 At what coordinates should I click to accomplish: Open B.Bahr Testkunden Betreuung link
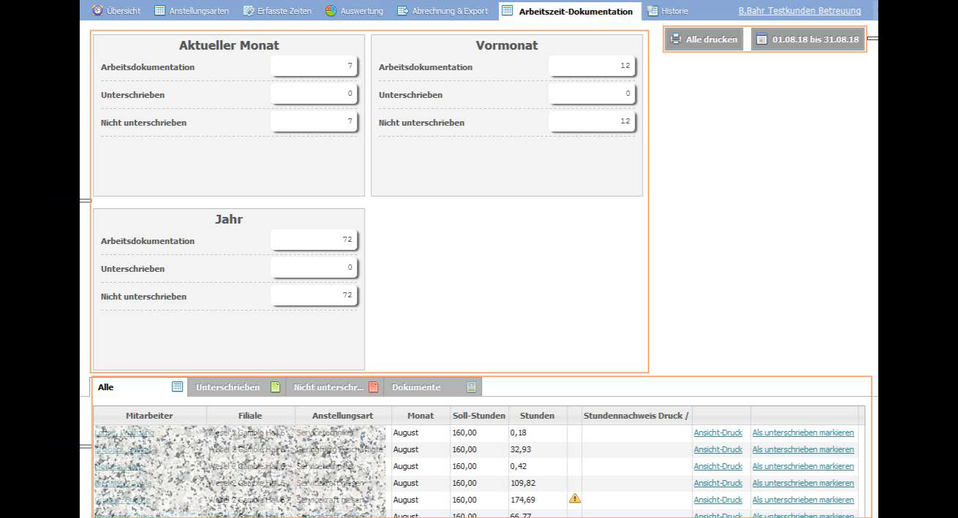[799, 11]
